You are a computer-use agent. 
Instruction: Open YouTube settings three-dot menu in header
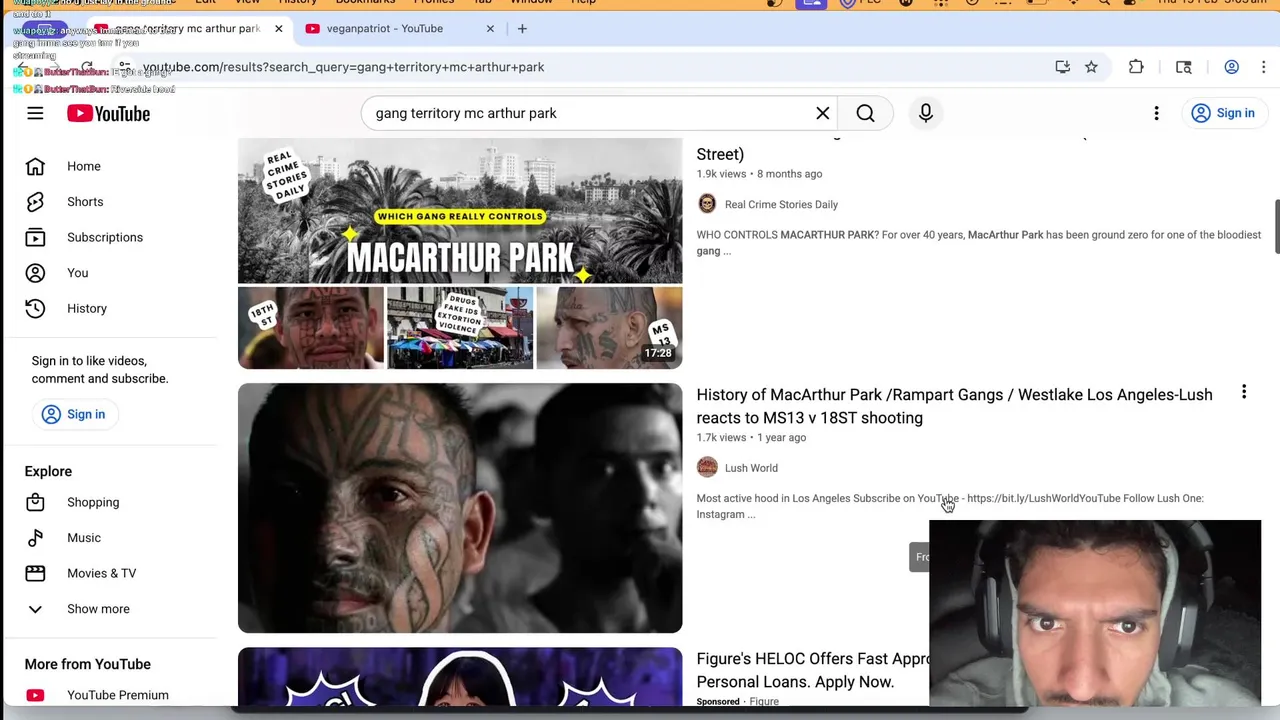1156,113
